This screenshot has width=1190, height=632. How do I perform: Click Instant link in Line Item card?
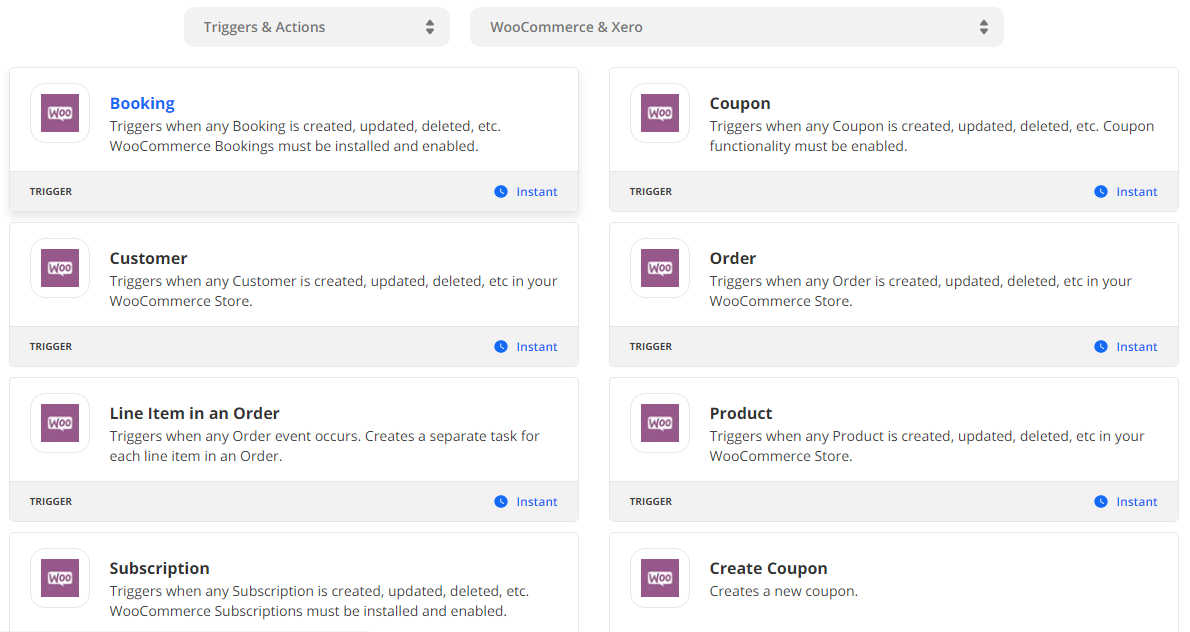(x=536, y=502)
